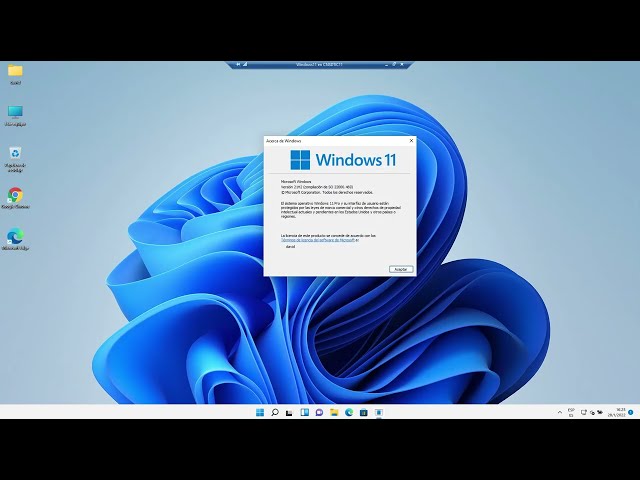Open Microsoft Store from the taskbar
Screen dimensions: 640x480
click(x=364, y=412)
